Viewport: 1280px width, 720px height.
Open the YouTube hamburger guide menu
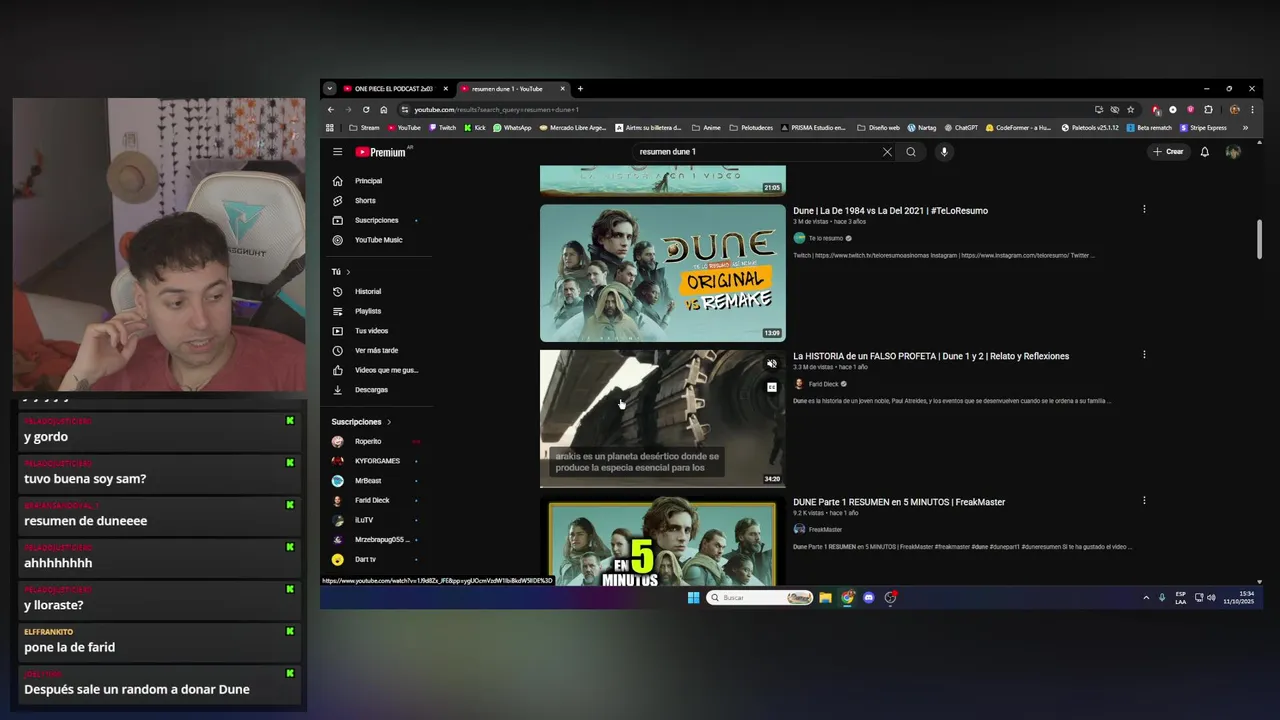pyautogui.click(x=337, y=152)
